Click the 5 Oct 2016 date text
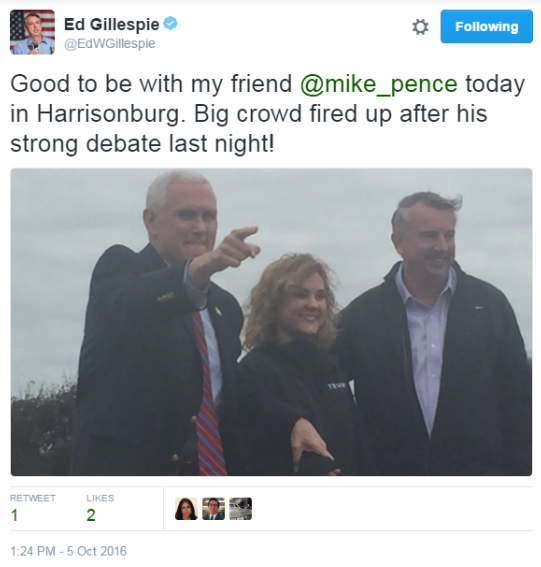Image resolution: width=541 pixels, height=567 pixels. [97, 551]
